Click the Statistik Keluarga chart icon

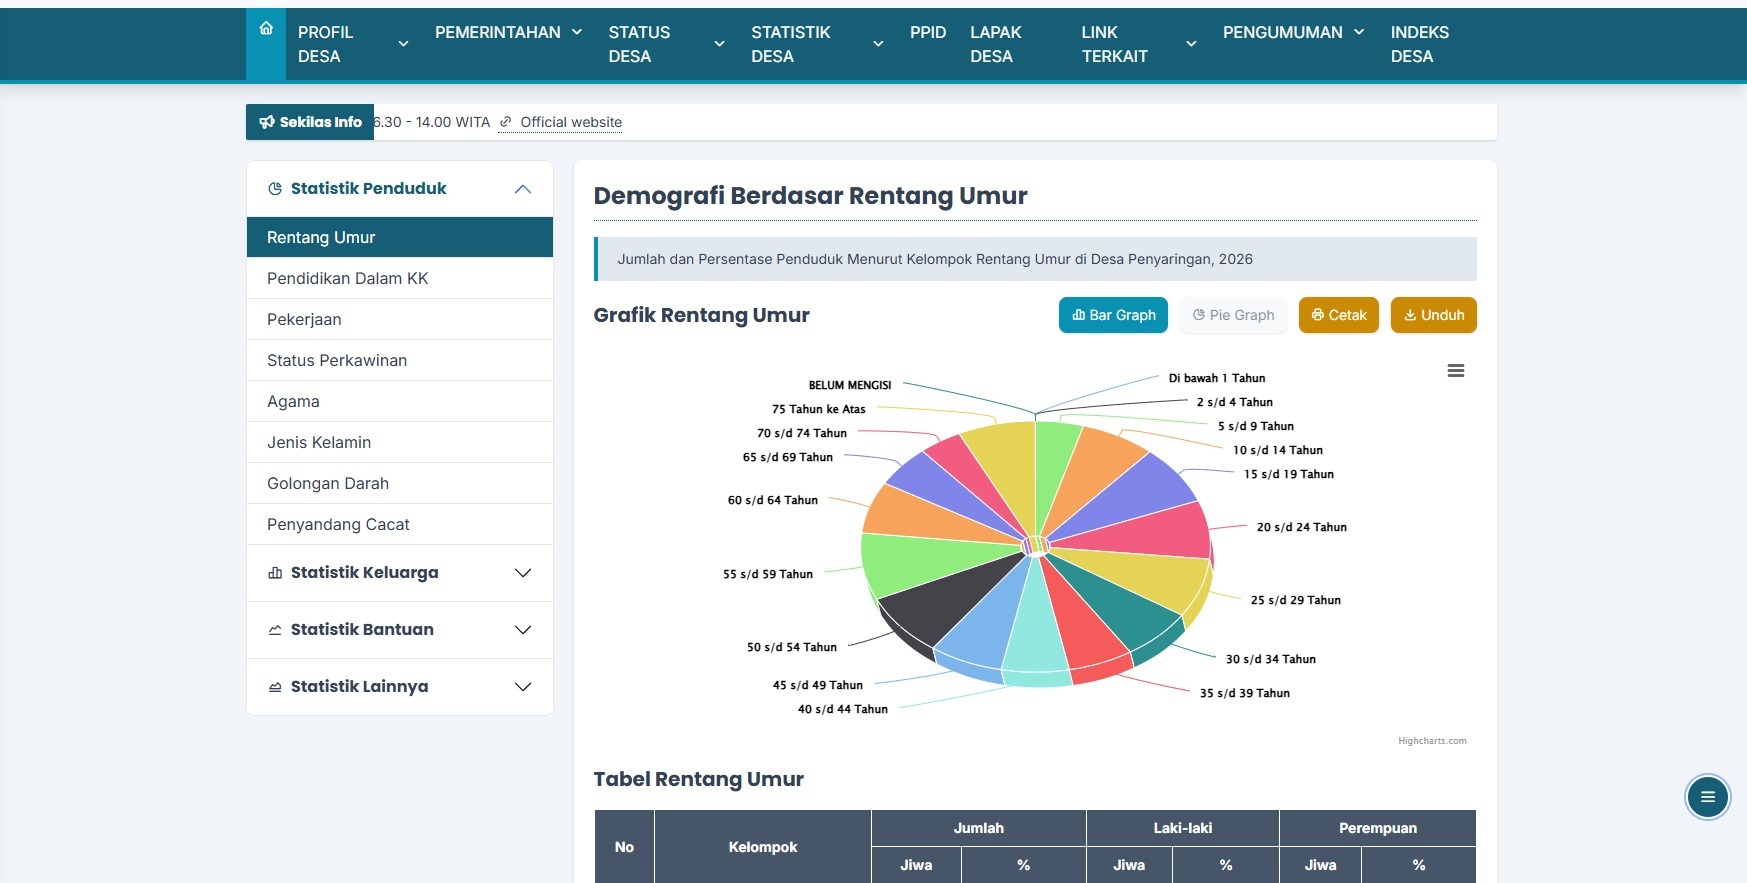pyautogui.click(x=275, y=573)
